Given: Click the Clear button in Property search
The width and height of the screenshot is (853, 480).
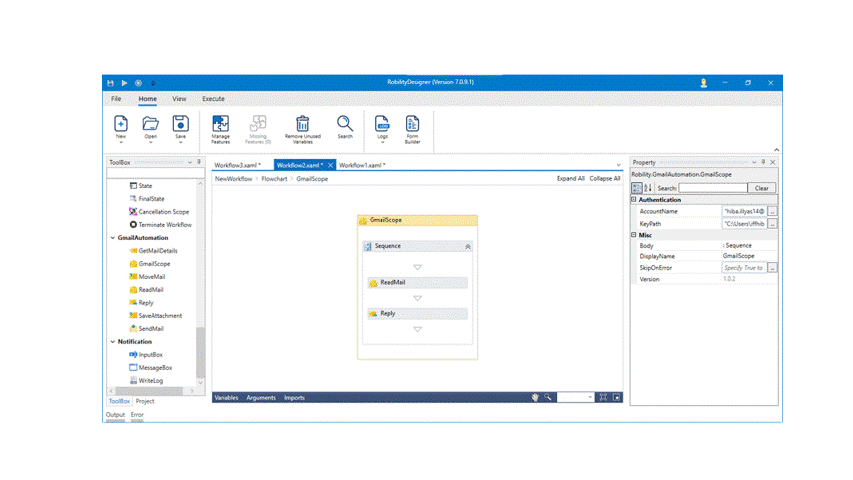Looking at the screenshot, I should point(761,188).
